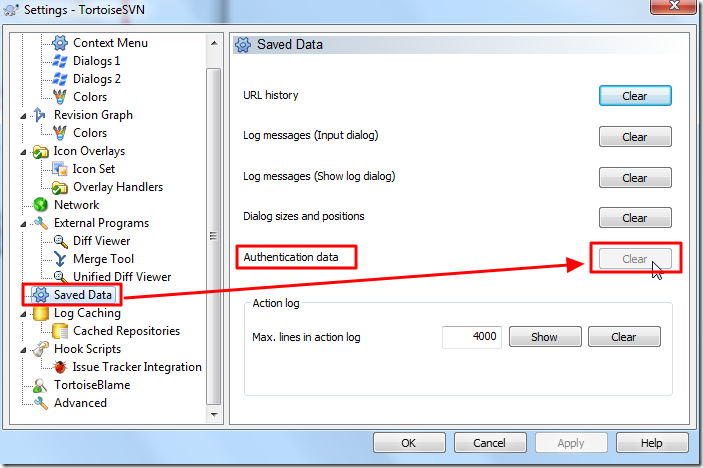The height and width of the screenshot is (468, 703).
Task: Click the Dialogs 2 windows icon
Action: 60,79
